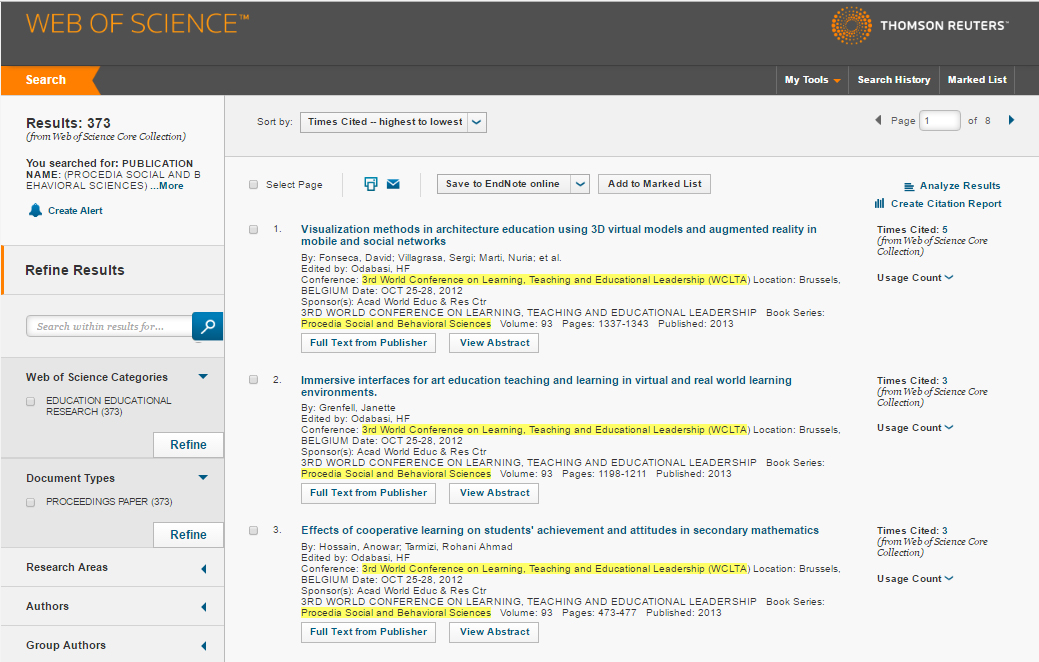This screenshot has height=662, width=1039.
Task: Click the print results icon
Action: [x=371, y=184]
